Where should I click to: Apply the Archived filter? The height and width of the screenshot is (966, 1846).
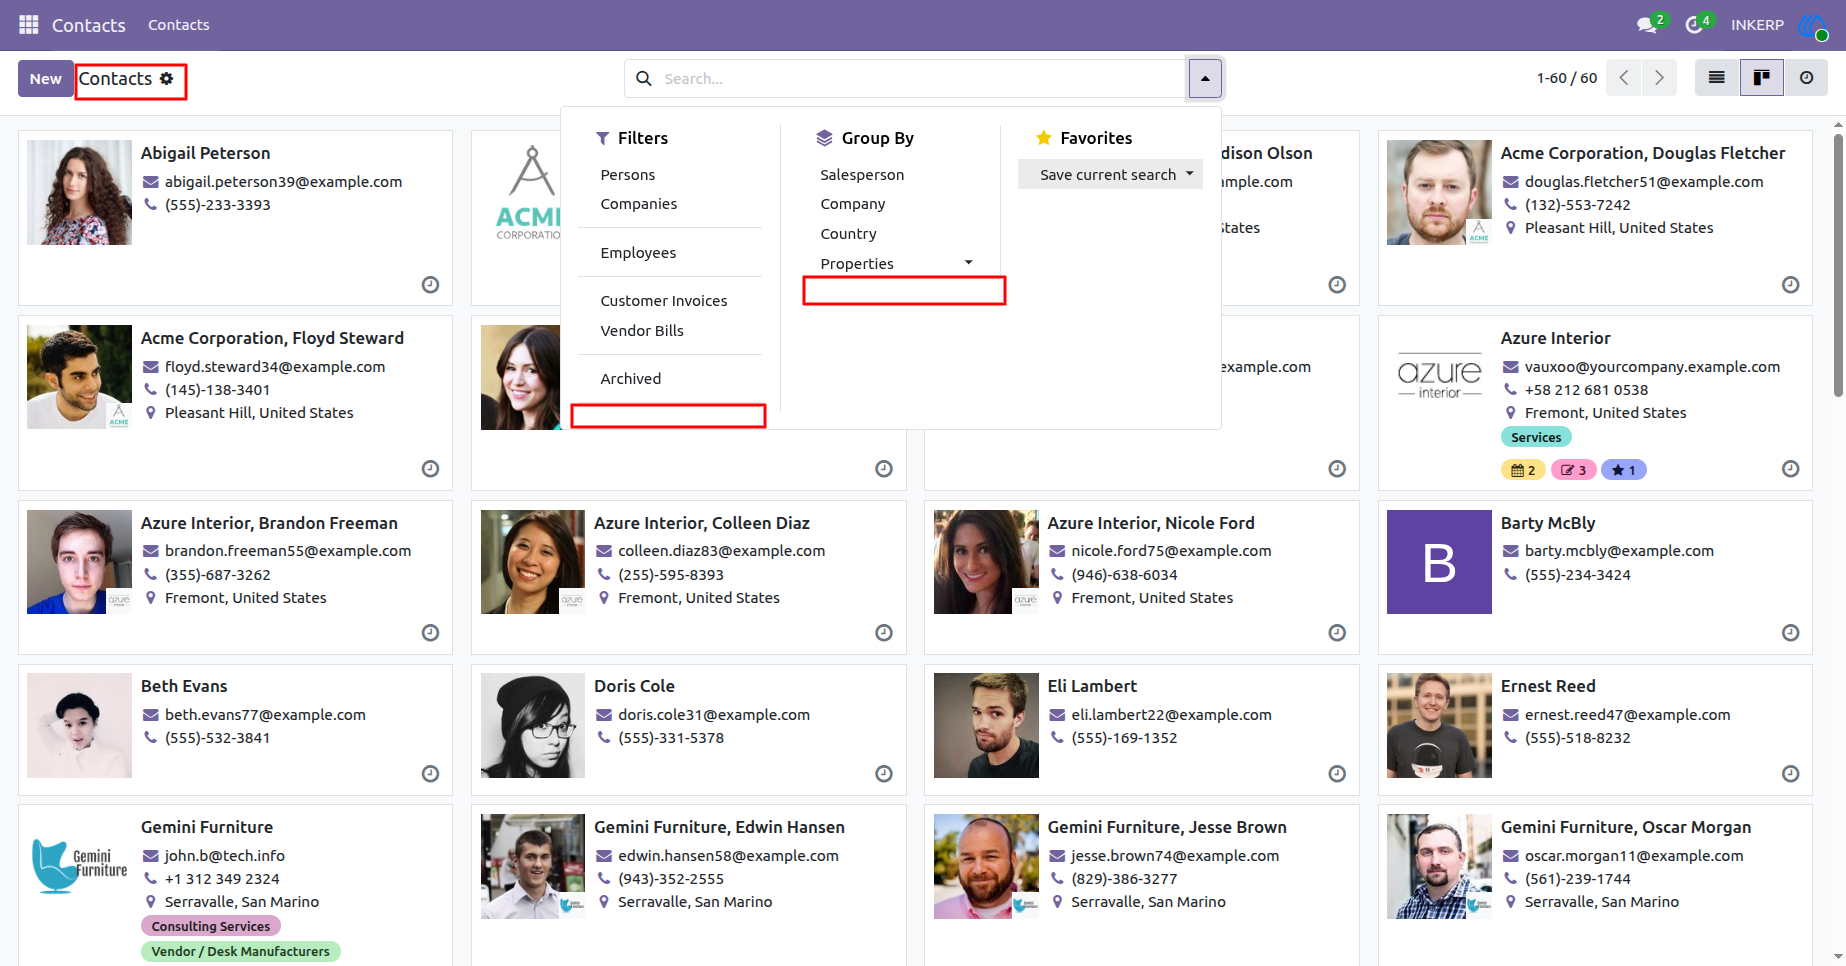click(x=631, y=379)
